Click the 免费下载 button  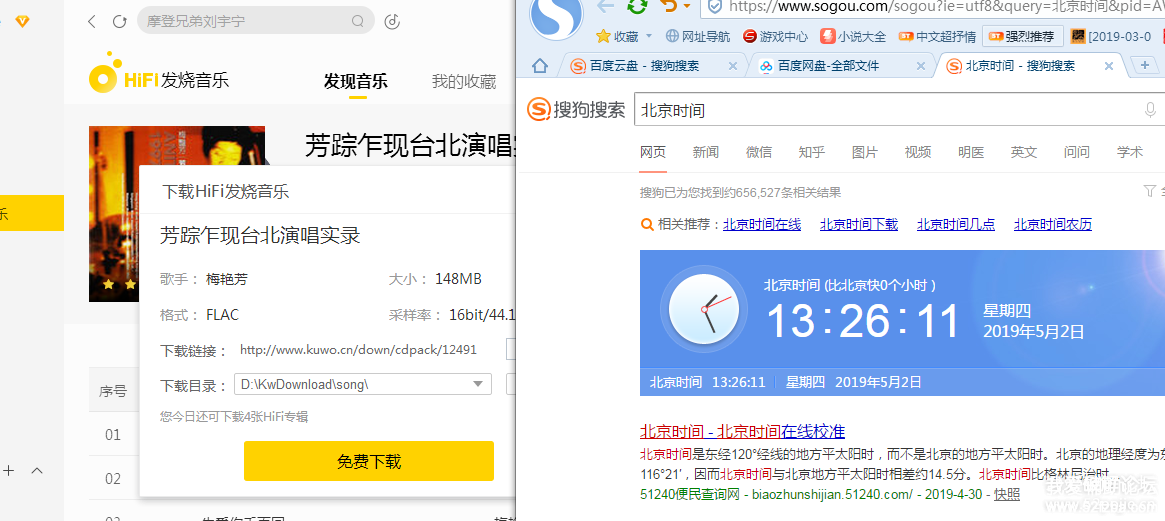(368, 461)
